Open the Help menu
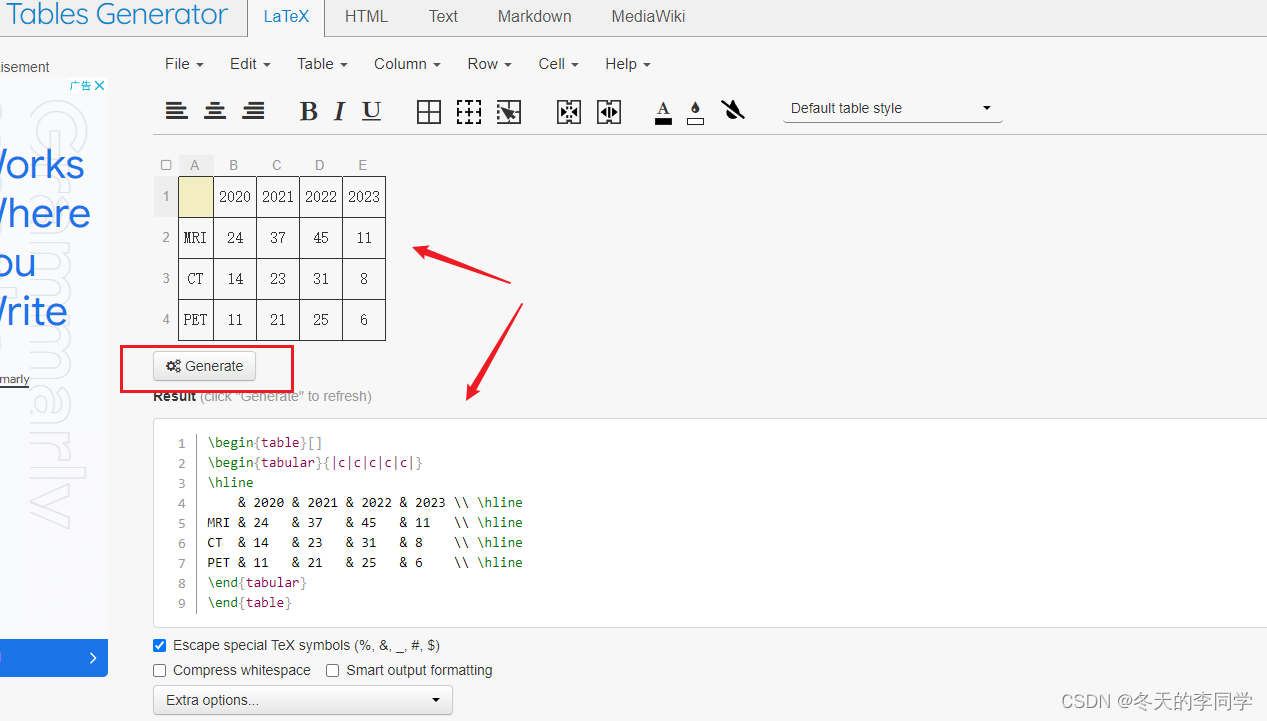Image resolution: width=1267 pixels, height=721 pixels. (x=627, y=64)
